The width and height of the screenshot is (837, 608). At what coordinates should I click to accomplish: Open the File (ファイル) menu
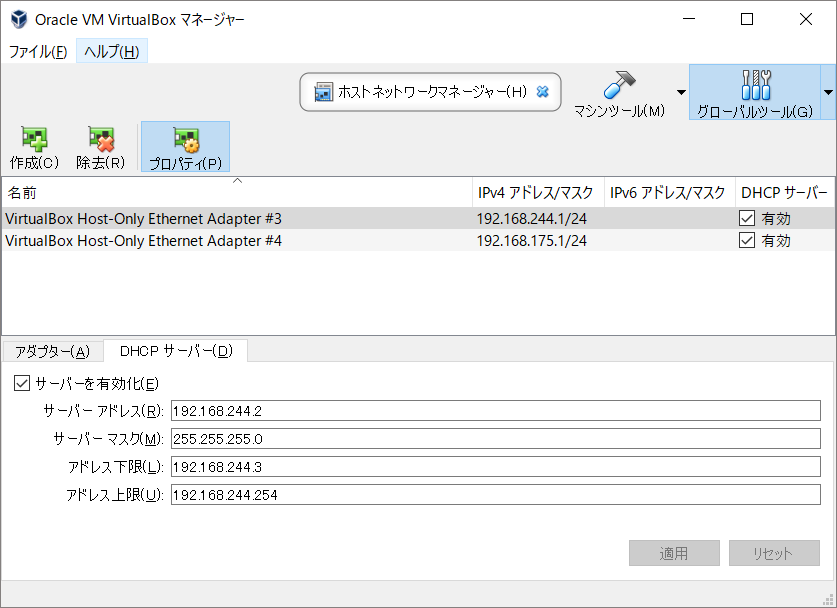tap(37, 52)
